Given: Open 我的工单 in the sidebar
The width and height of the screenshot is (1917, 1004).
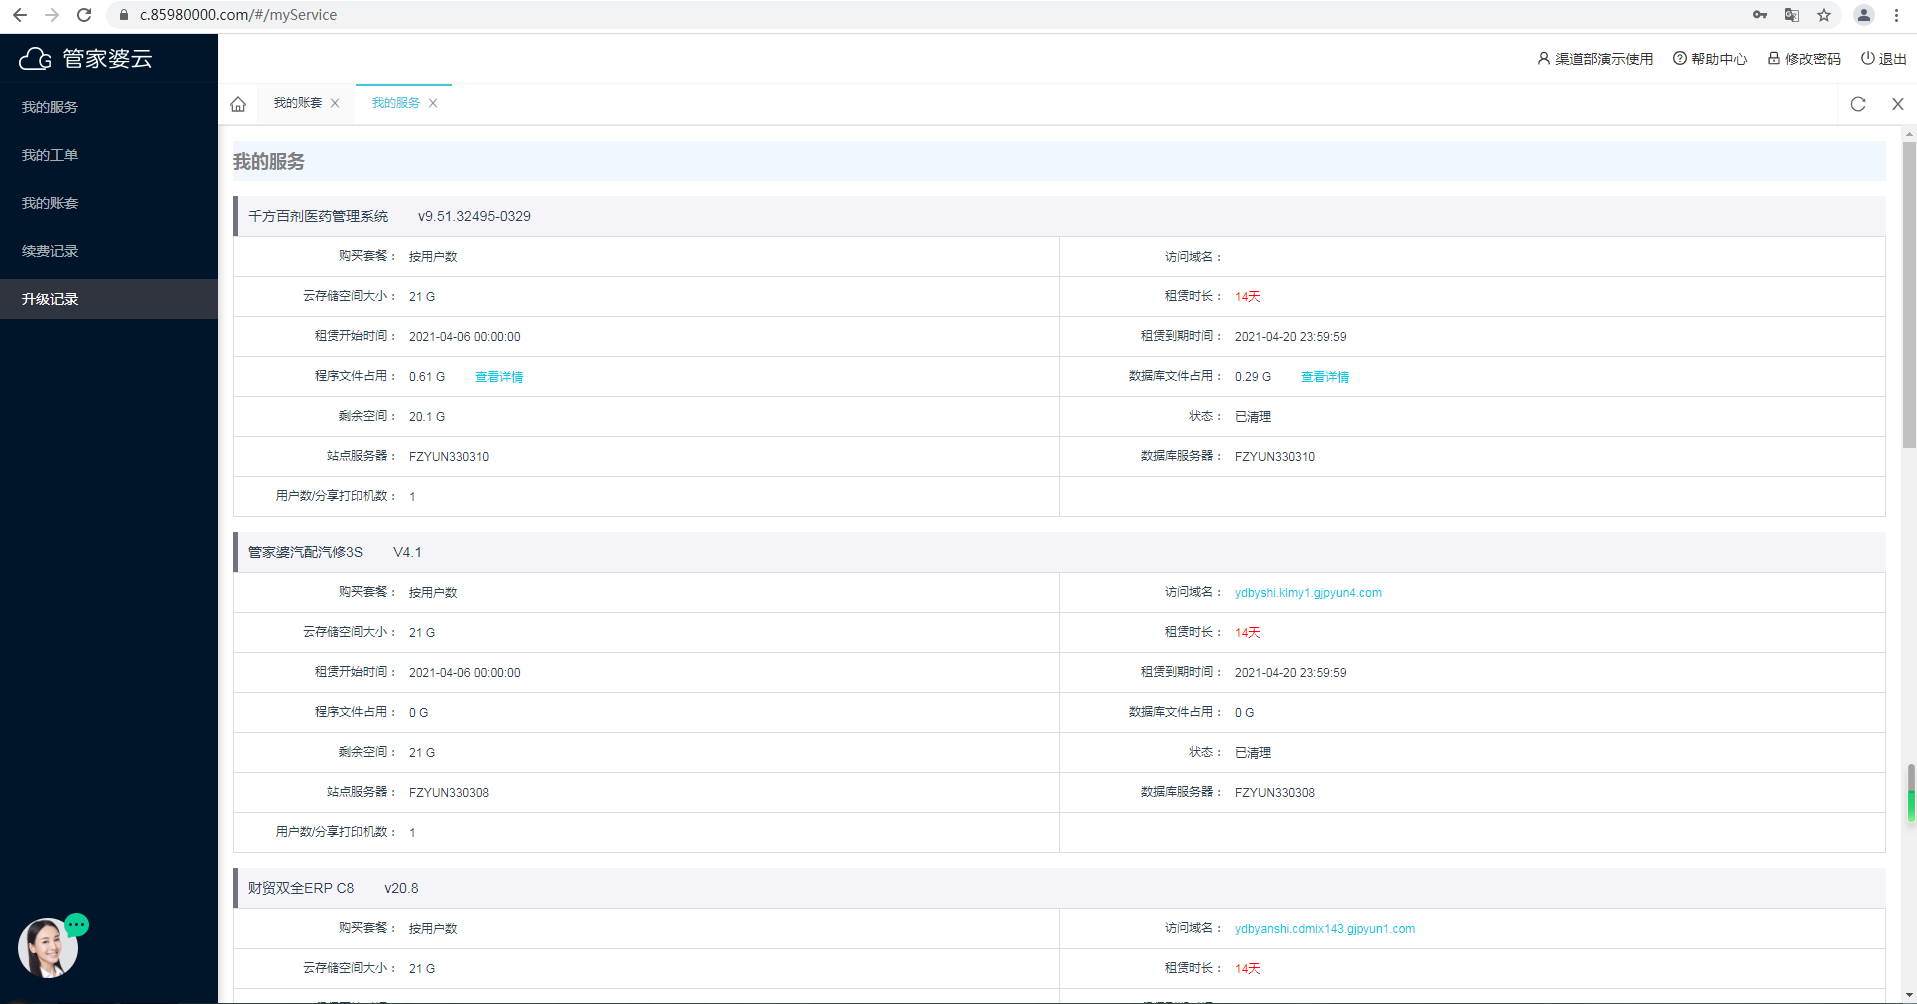Looking at the screenshot, I should [x=50, y=155].
